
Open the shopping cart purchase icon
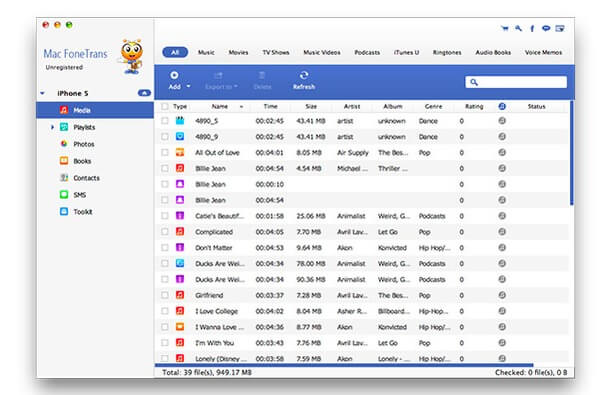click(x=505, y=28)
